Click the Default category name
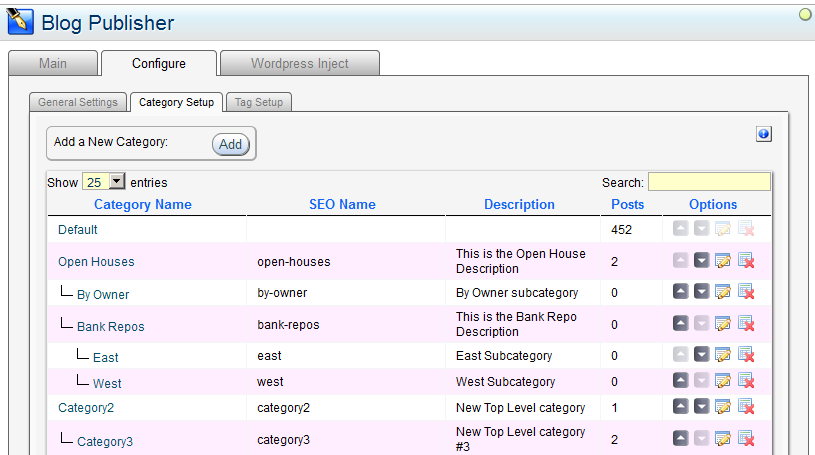Viewport: 815px width, 455px height. [77, 229]
